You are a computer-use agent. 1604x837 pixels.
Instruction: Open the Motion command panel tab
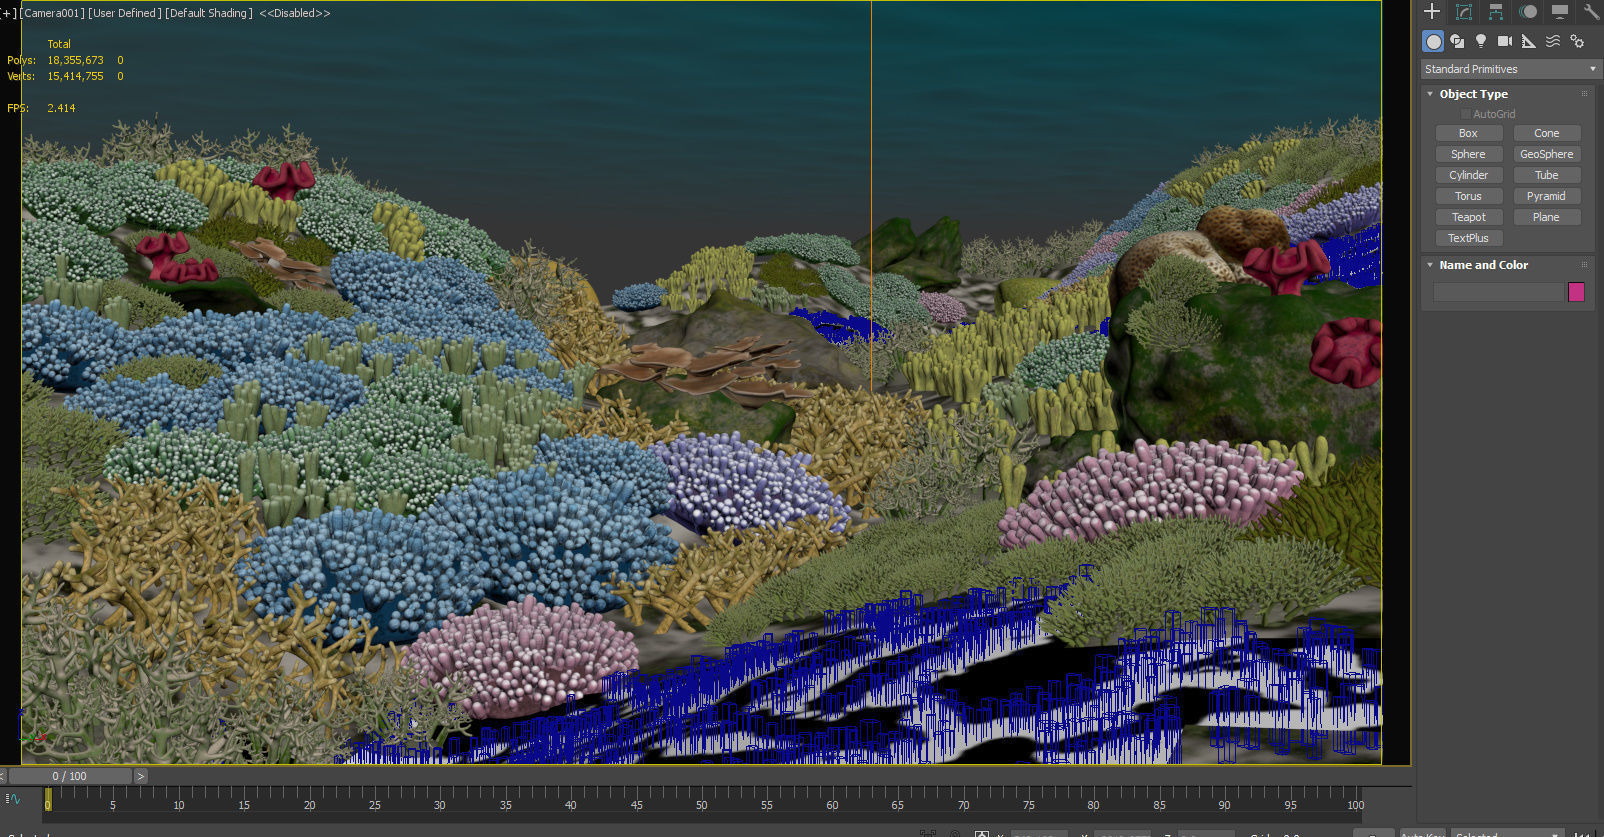click(1528, 11)
